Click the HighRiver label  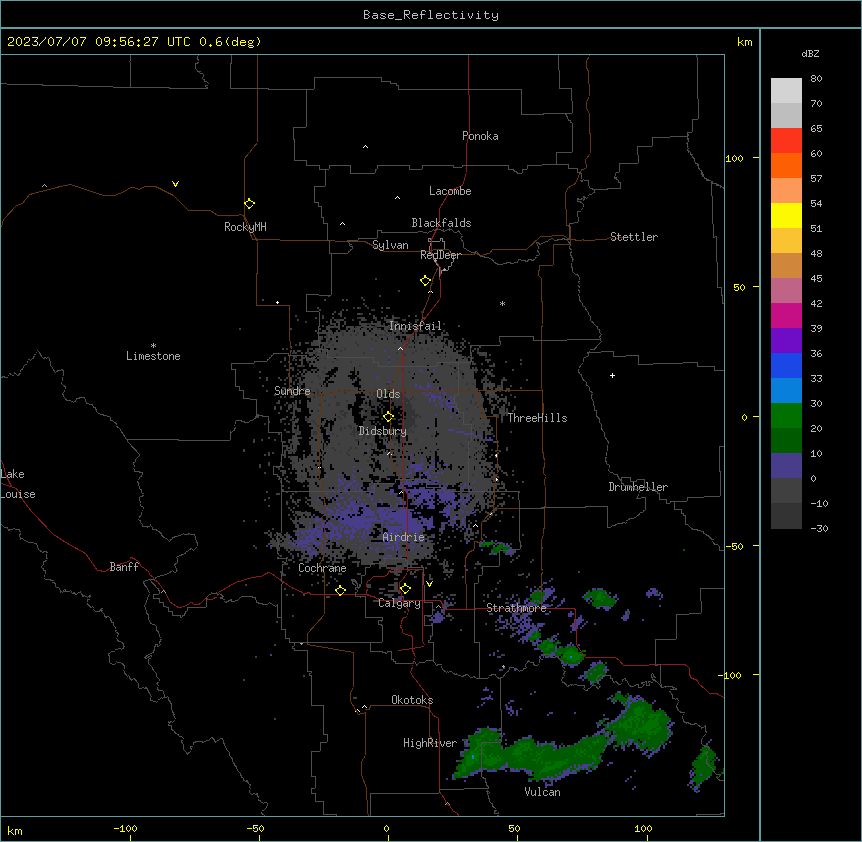tap(430, 743)
